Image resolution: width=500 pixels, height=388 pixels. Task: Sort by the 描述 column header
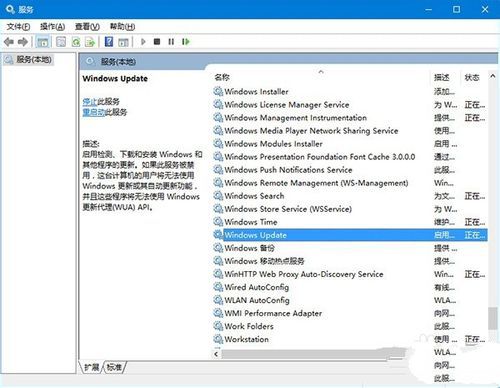442,77
